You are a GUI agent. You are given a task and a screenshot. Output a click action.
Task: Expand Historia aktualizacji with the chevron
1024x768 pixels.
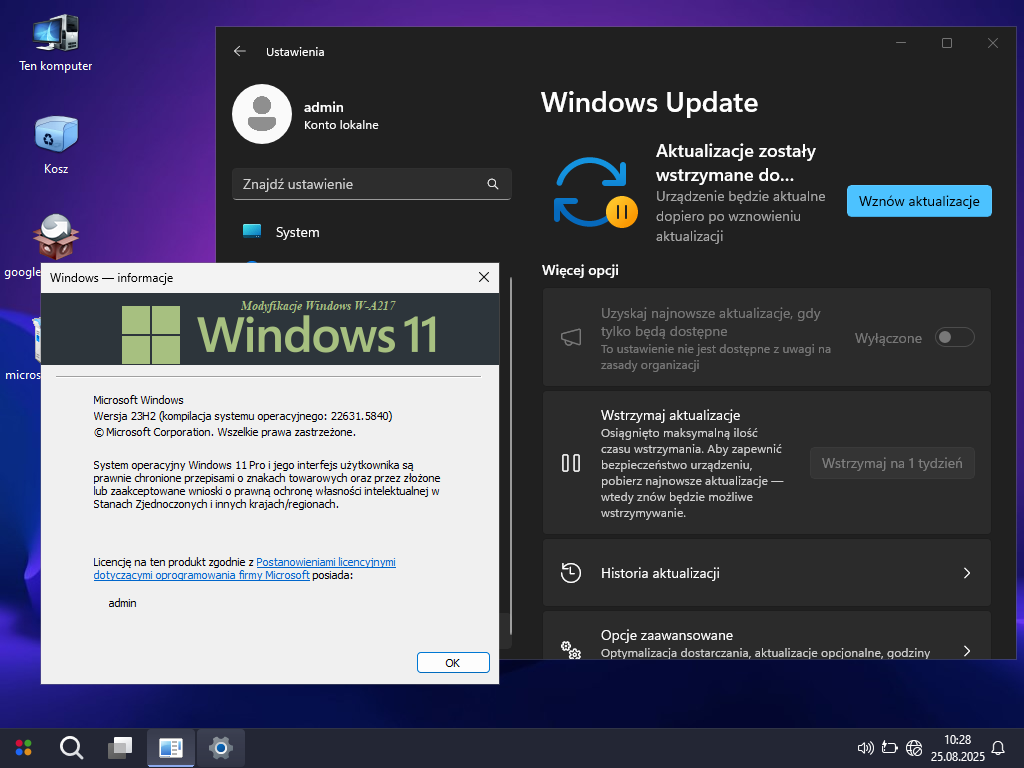click(966, 573)
